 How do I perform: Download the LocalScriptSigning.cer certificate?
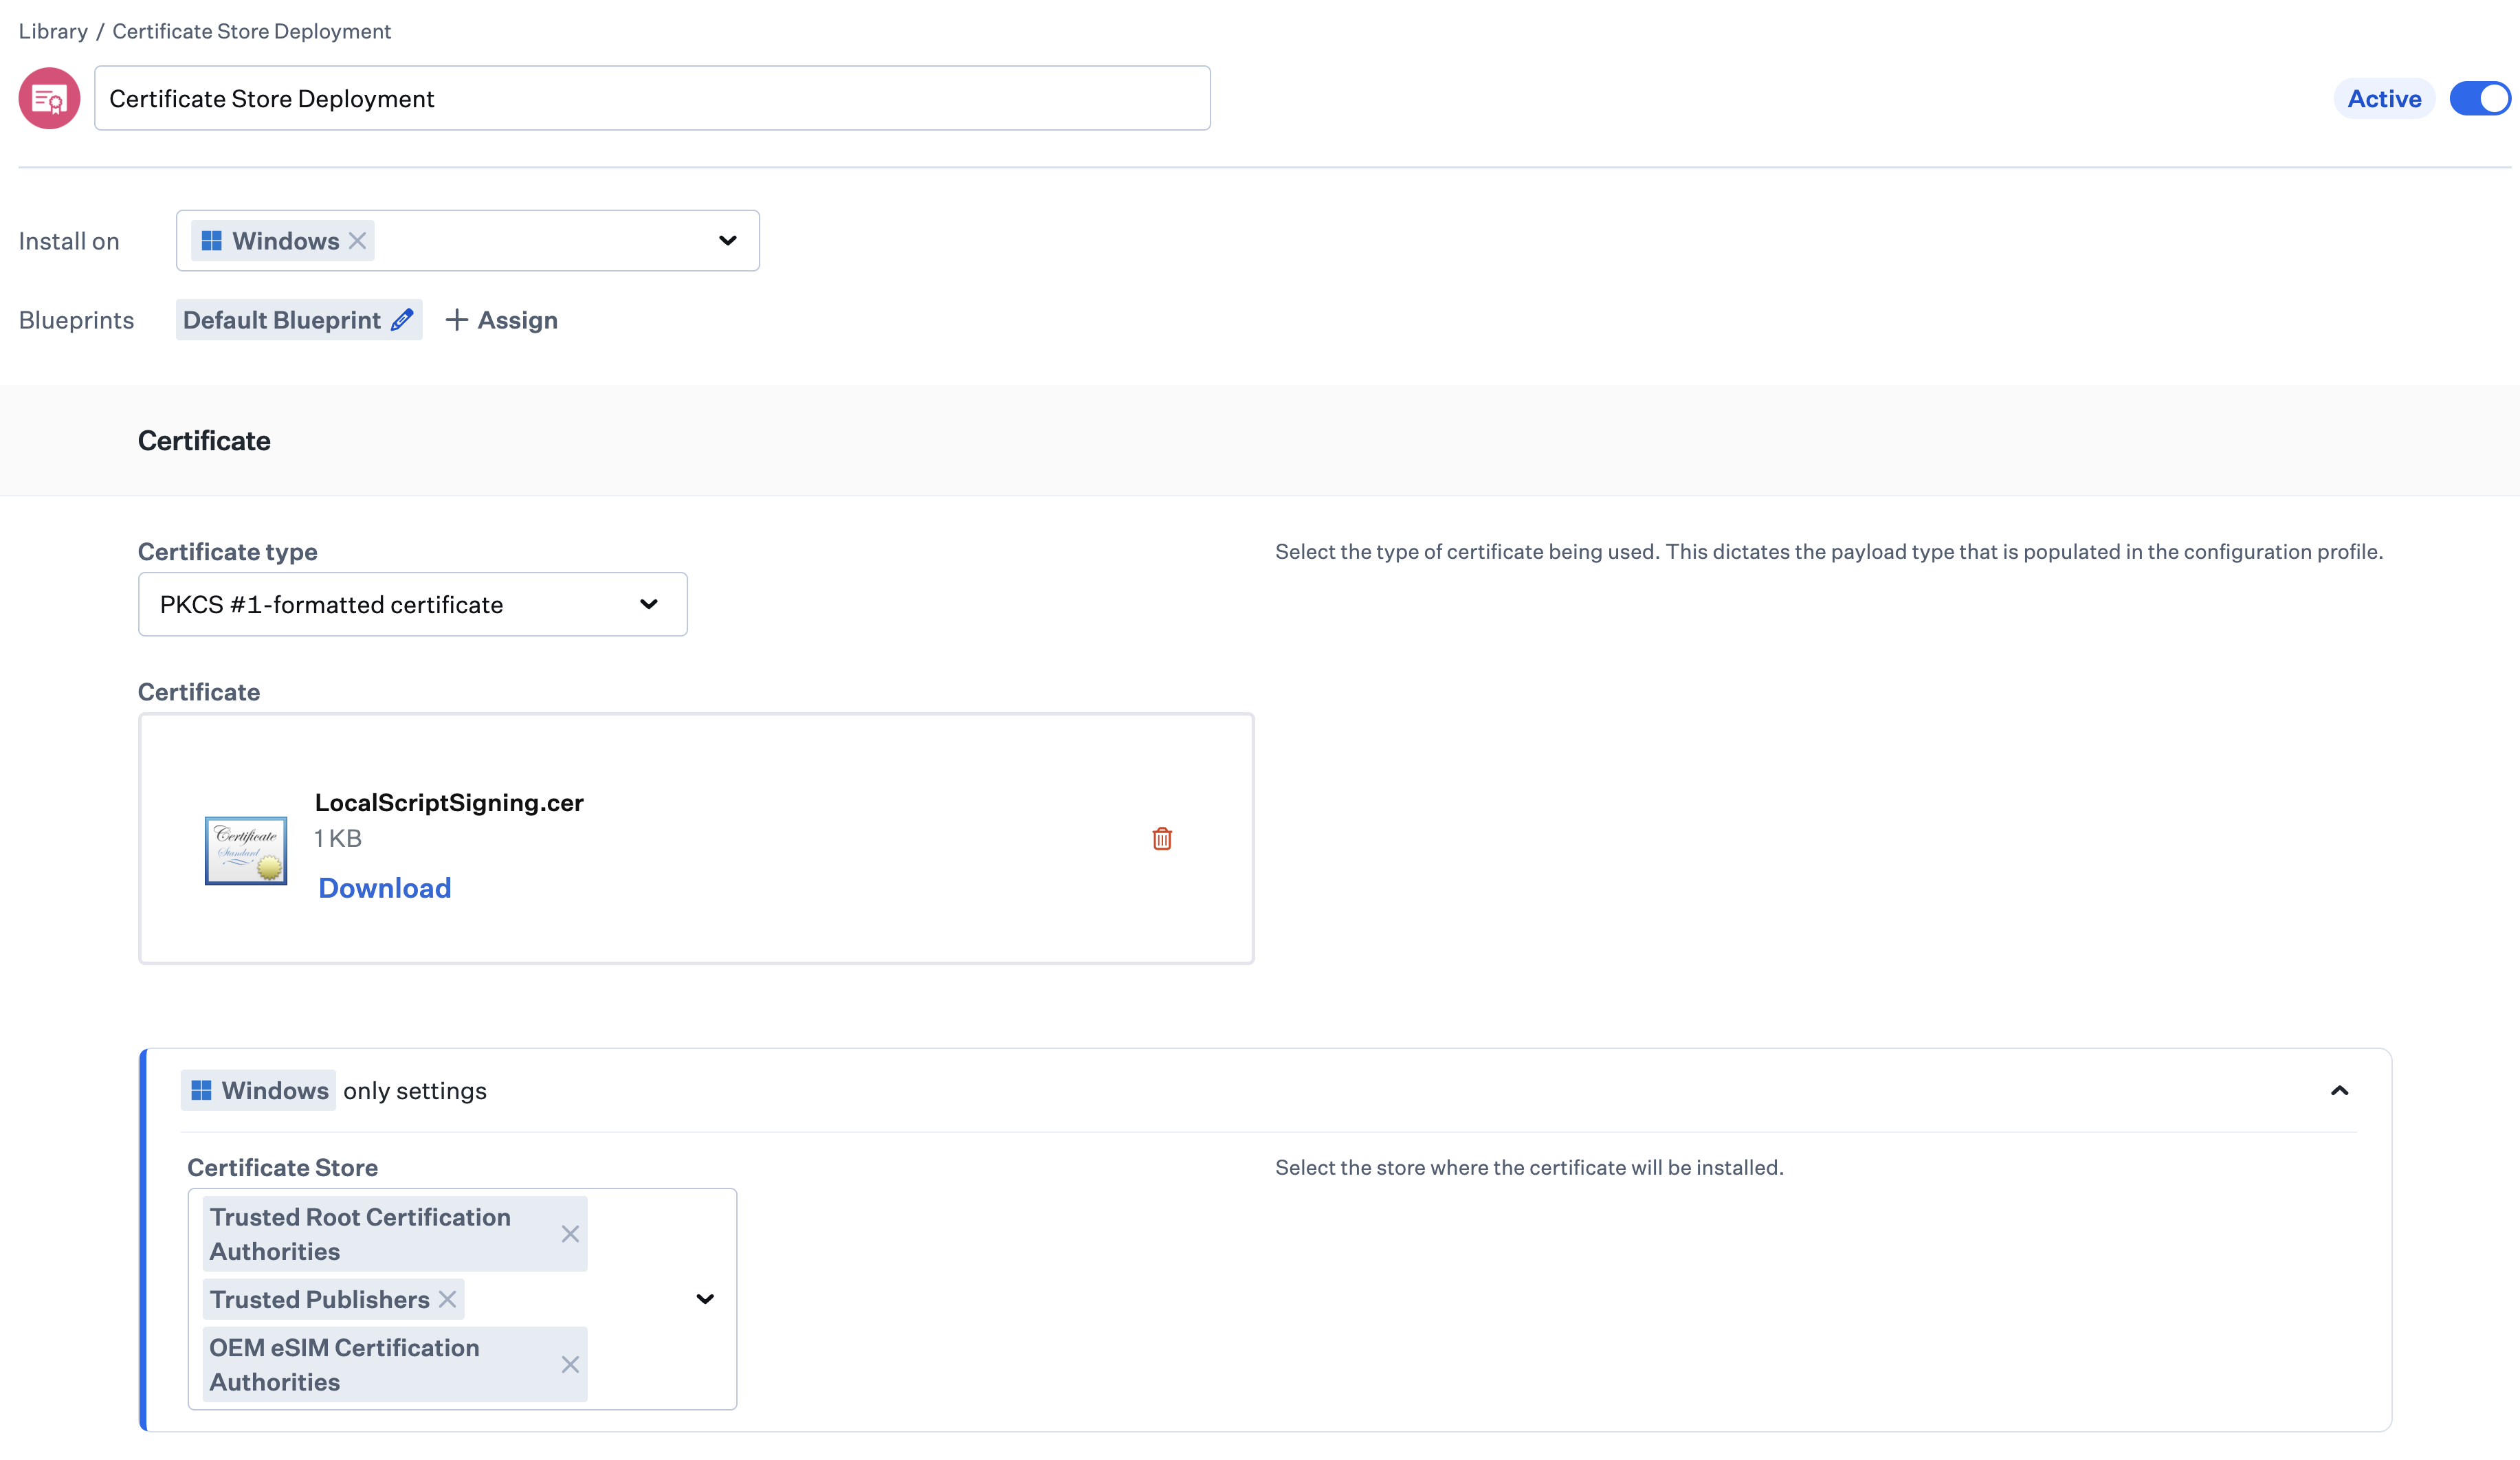384,888
